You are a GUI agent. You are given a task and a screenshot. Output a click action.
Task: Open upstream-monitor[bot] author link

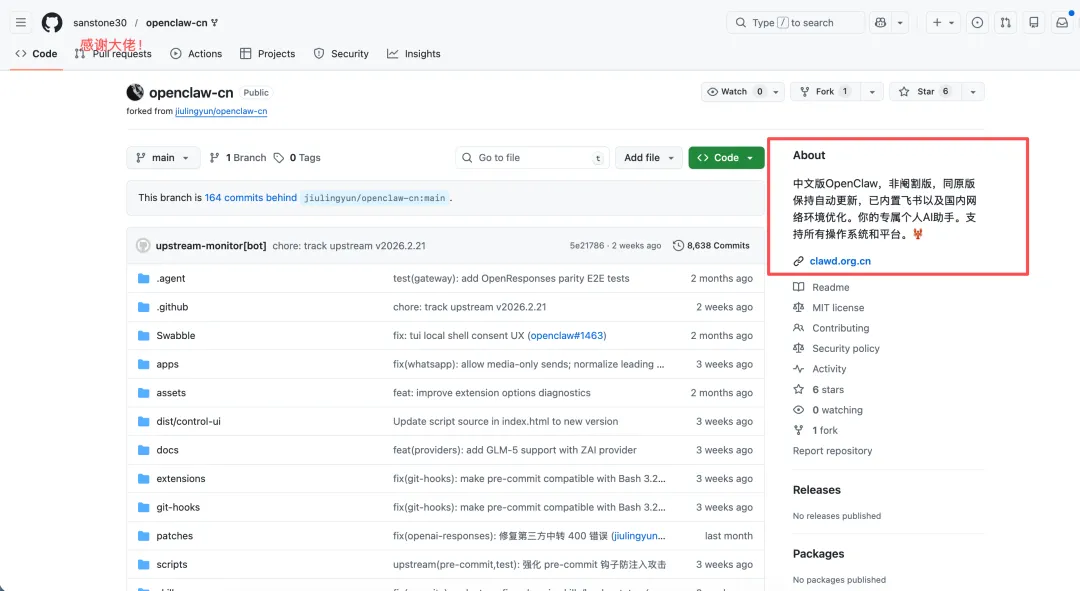click(x=211, y=246)
